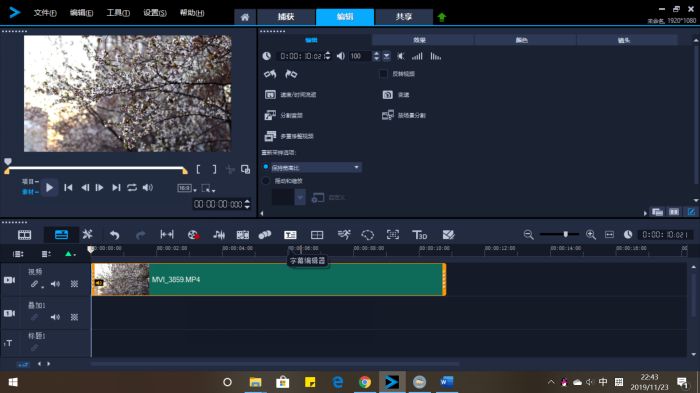Toggle repeat playback in preview

click(132, 188)
